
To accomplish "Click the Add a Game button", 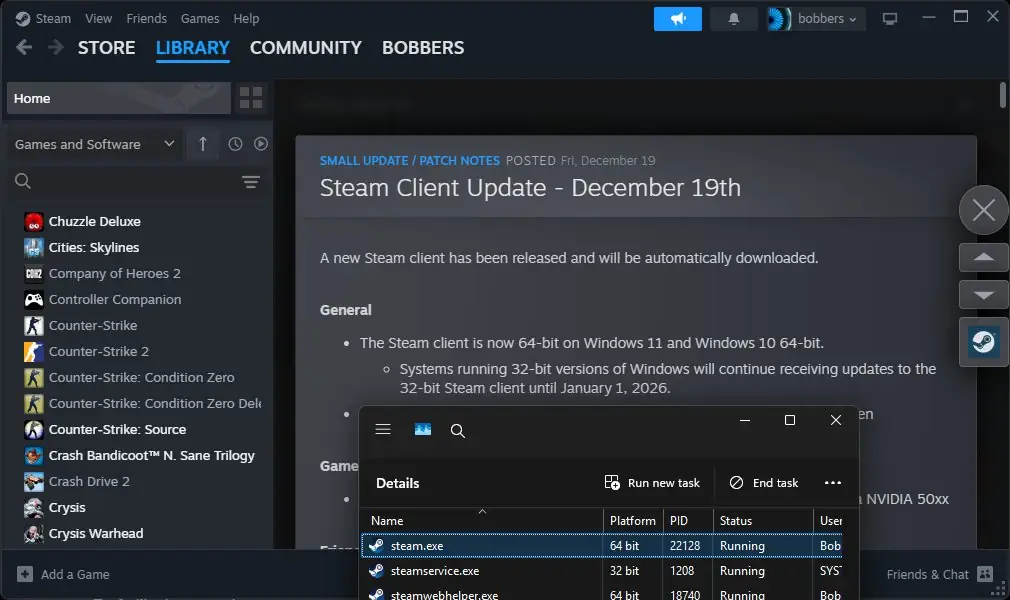I will 63,574.
